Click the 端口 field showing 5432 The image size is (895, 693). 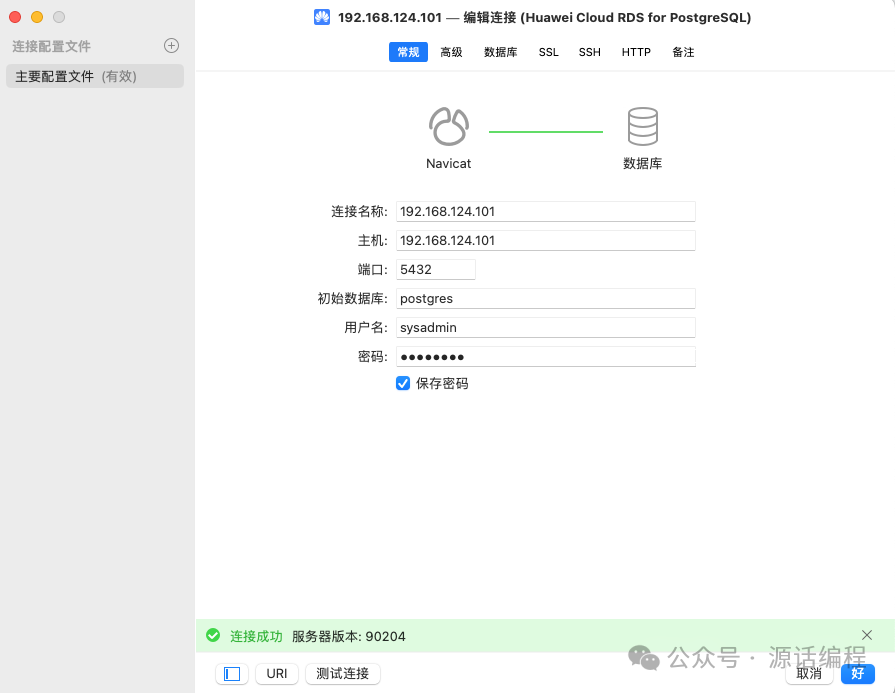[x=436, y=269]
